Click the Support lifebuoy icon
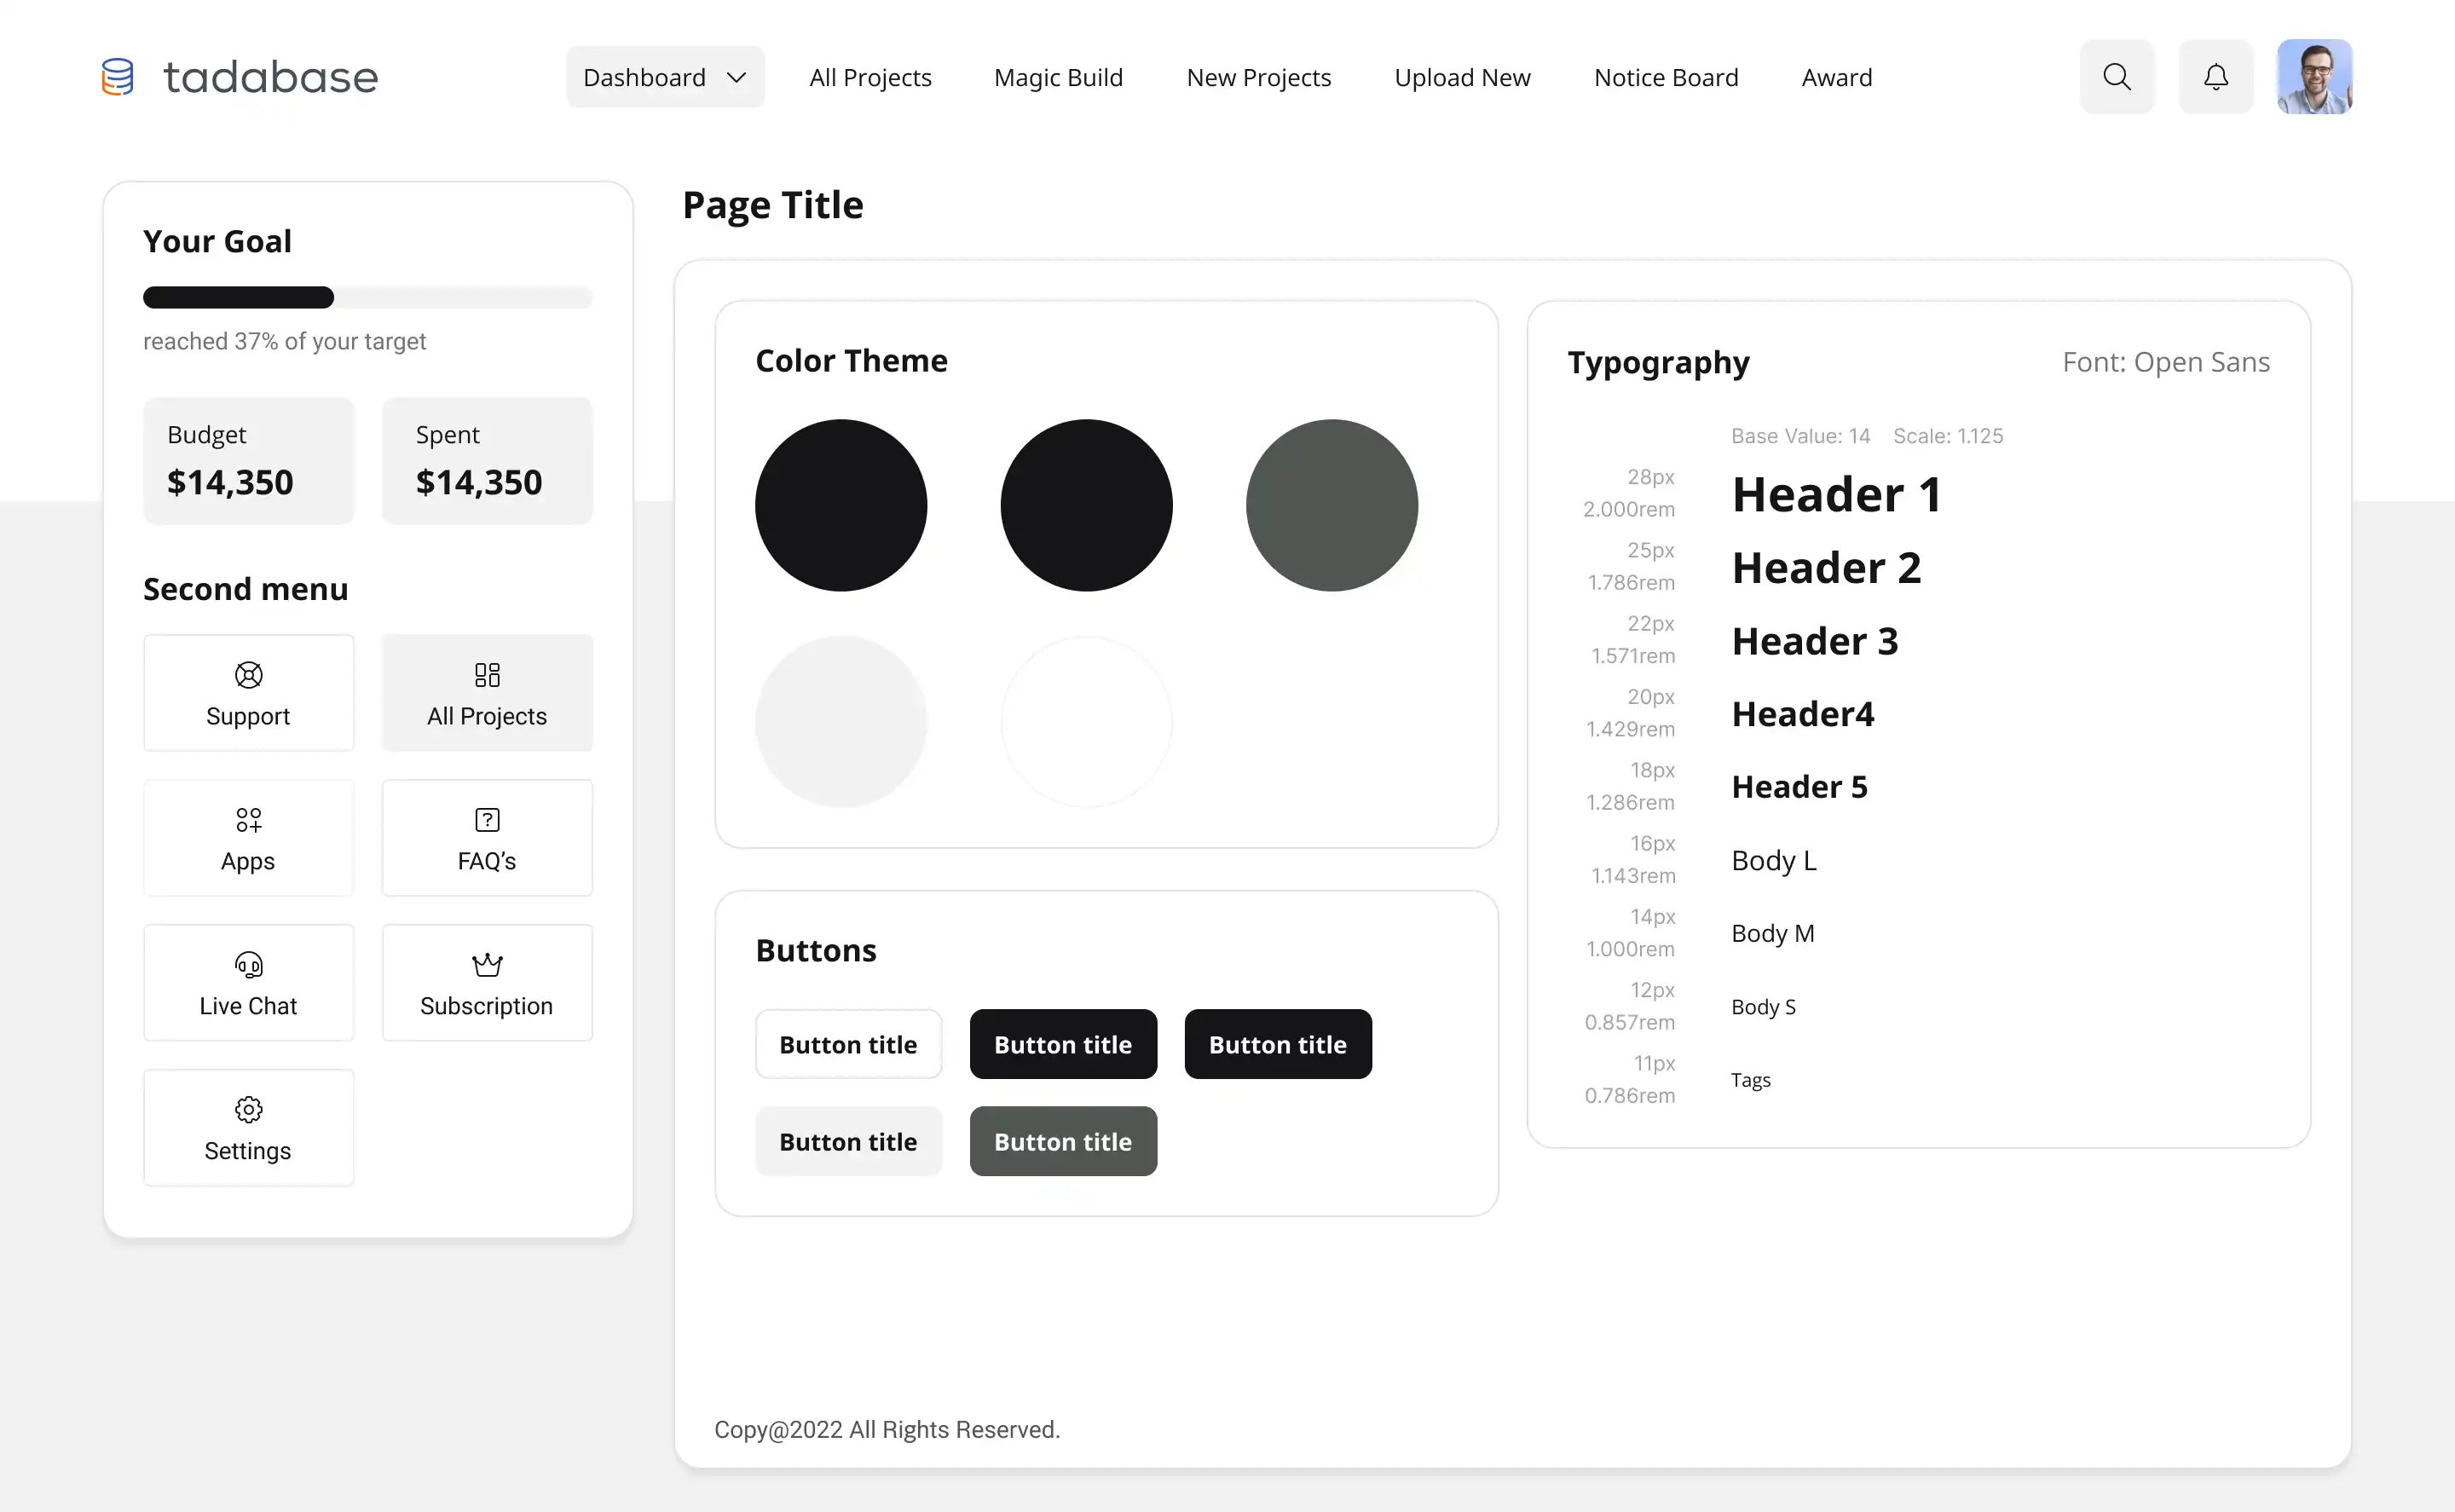The height and width of the screenshot is (1512, 2455). coord(248,675)
